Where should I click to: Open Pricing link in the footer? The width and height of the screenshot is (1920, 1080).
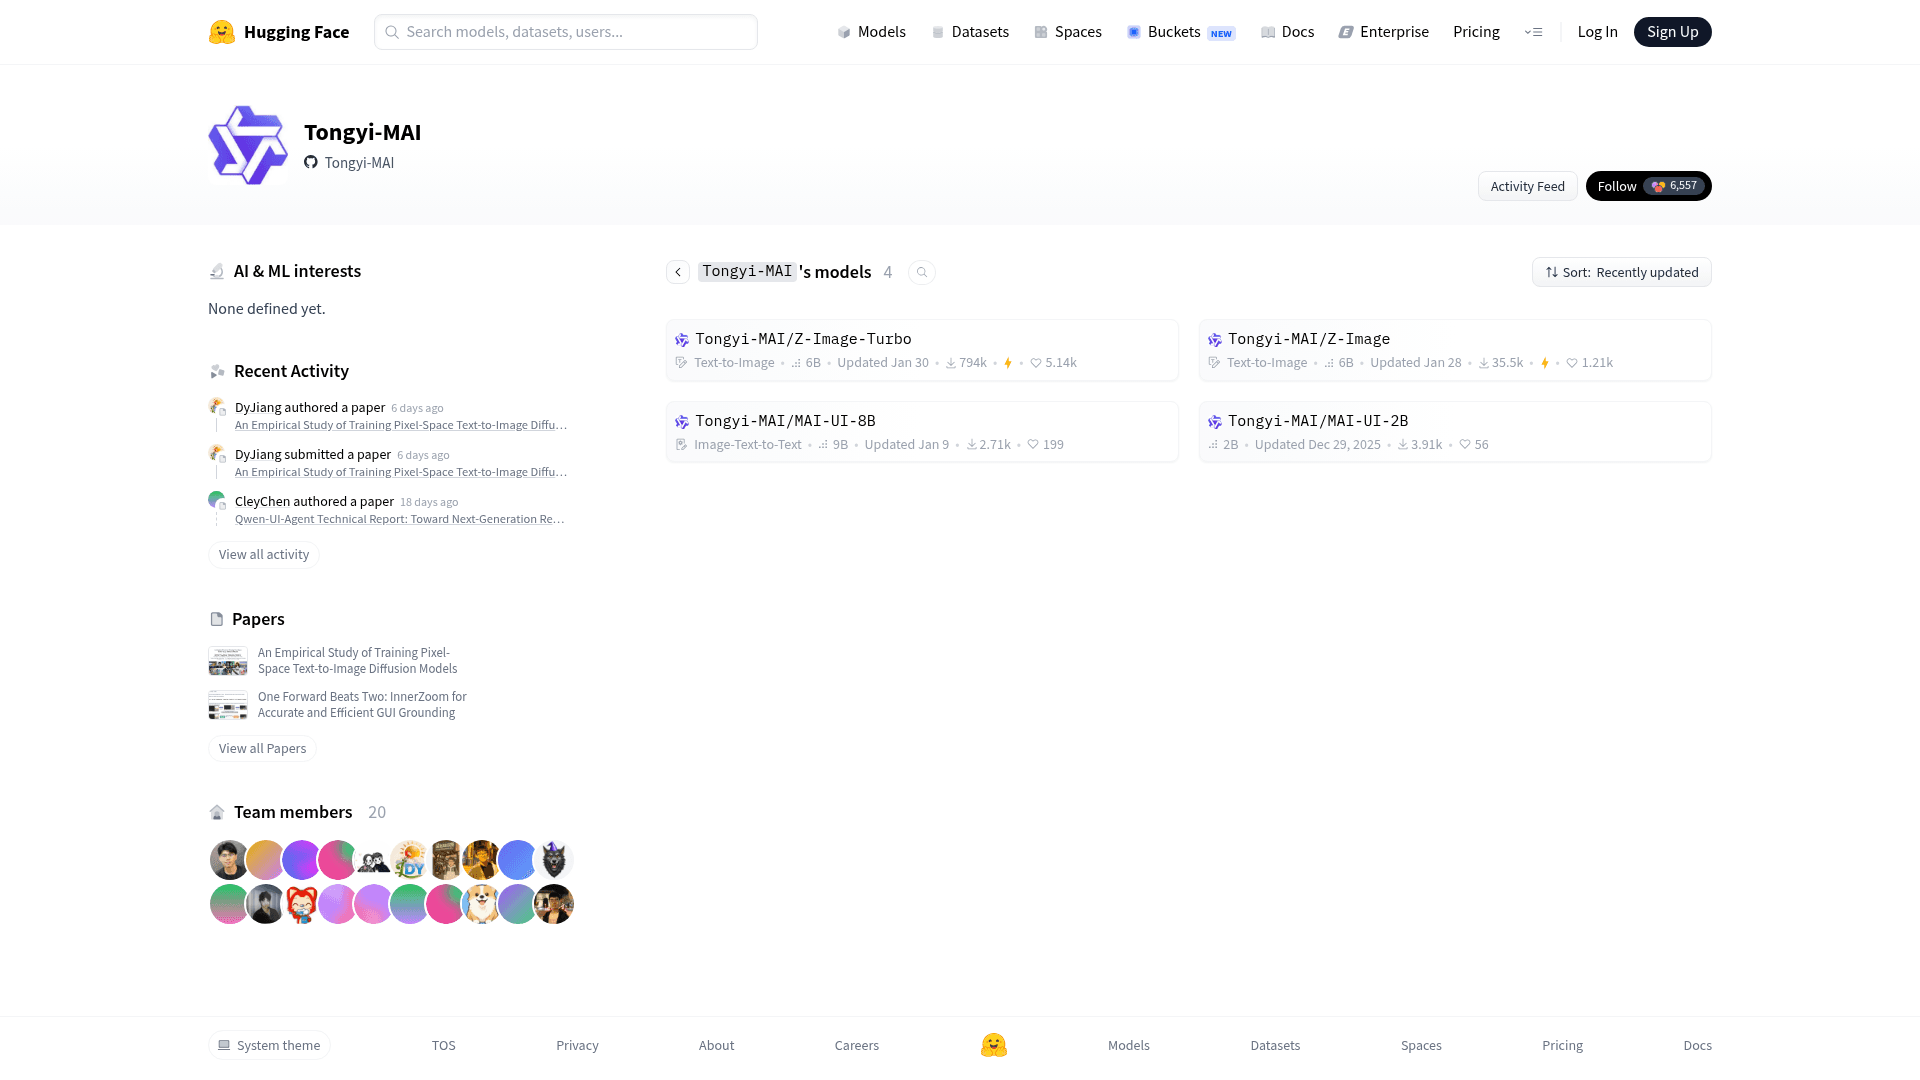click(1562, 1045)
